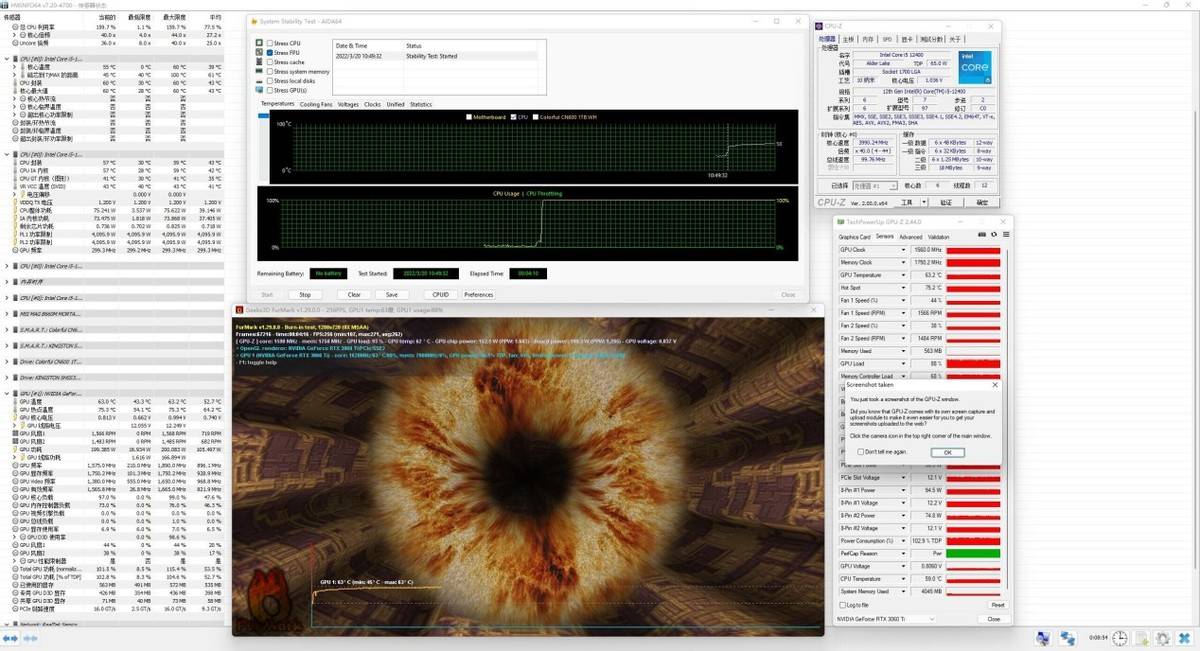
Task: Uncheck Stress FPU option
Action: [x=268, y=52]
